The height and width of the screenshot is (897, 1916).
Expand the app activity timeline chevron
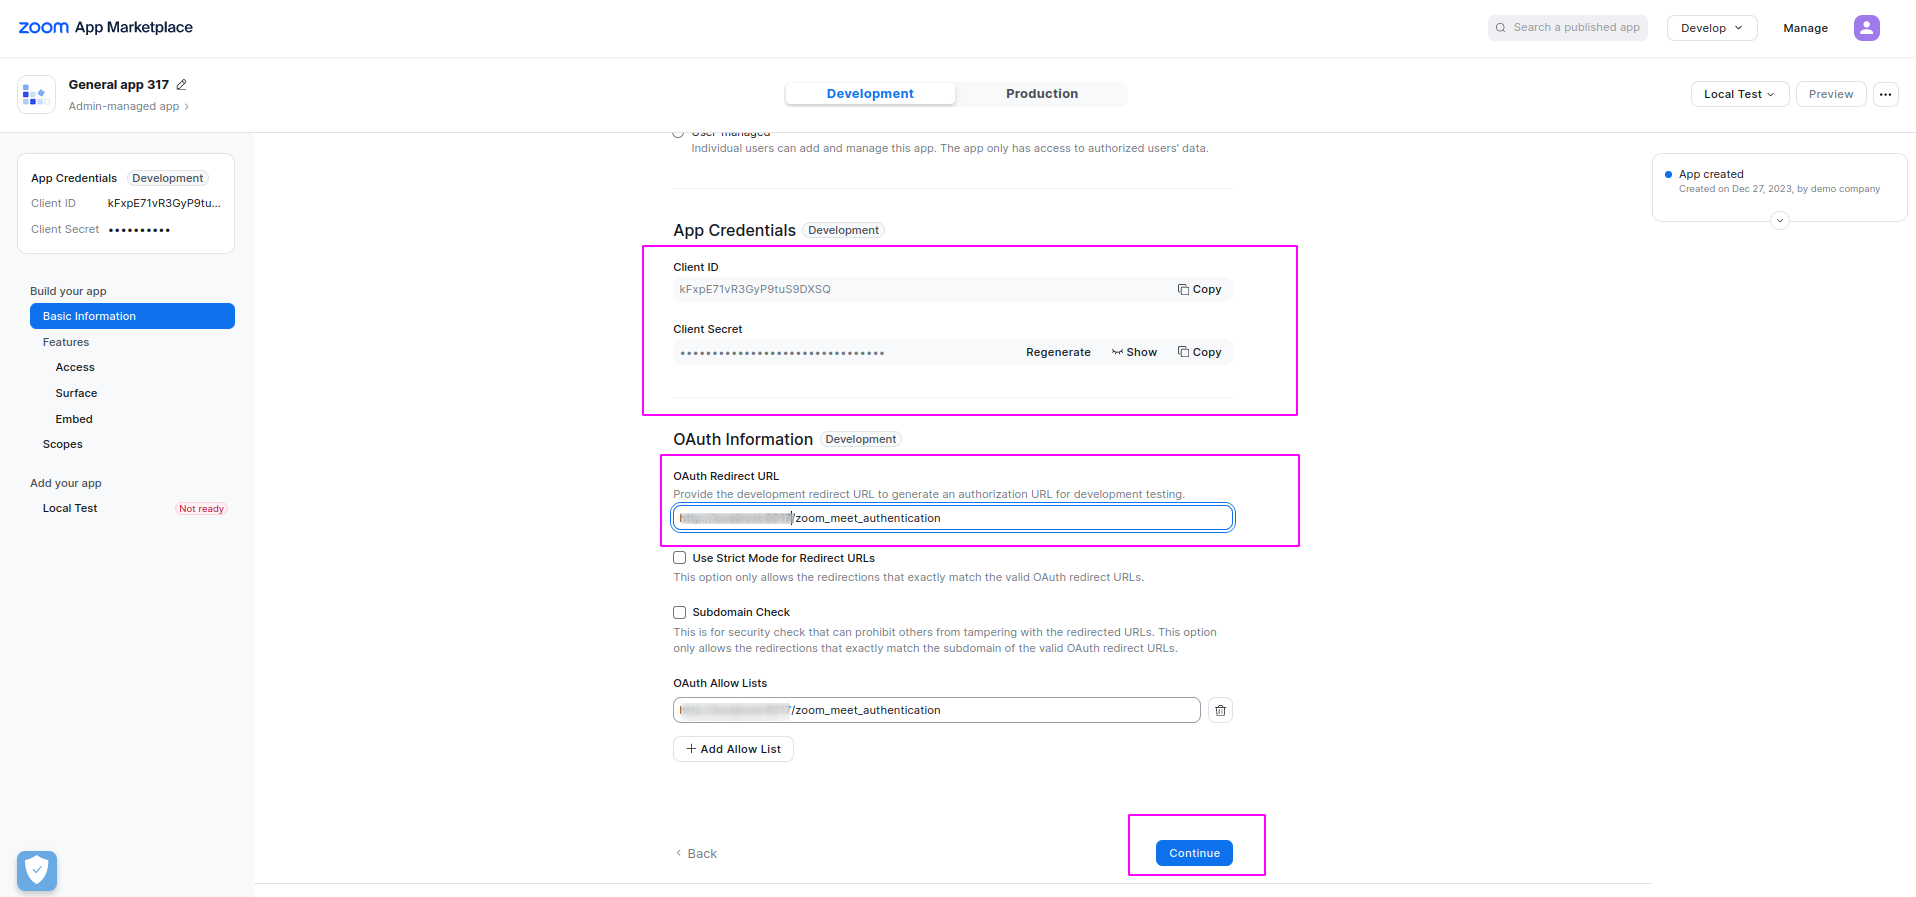[1779, 221]
